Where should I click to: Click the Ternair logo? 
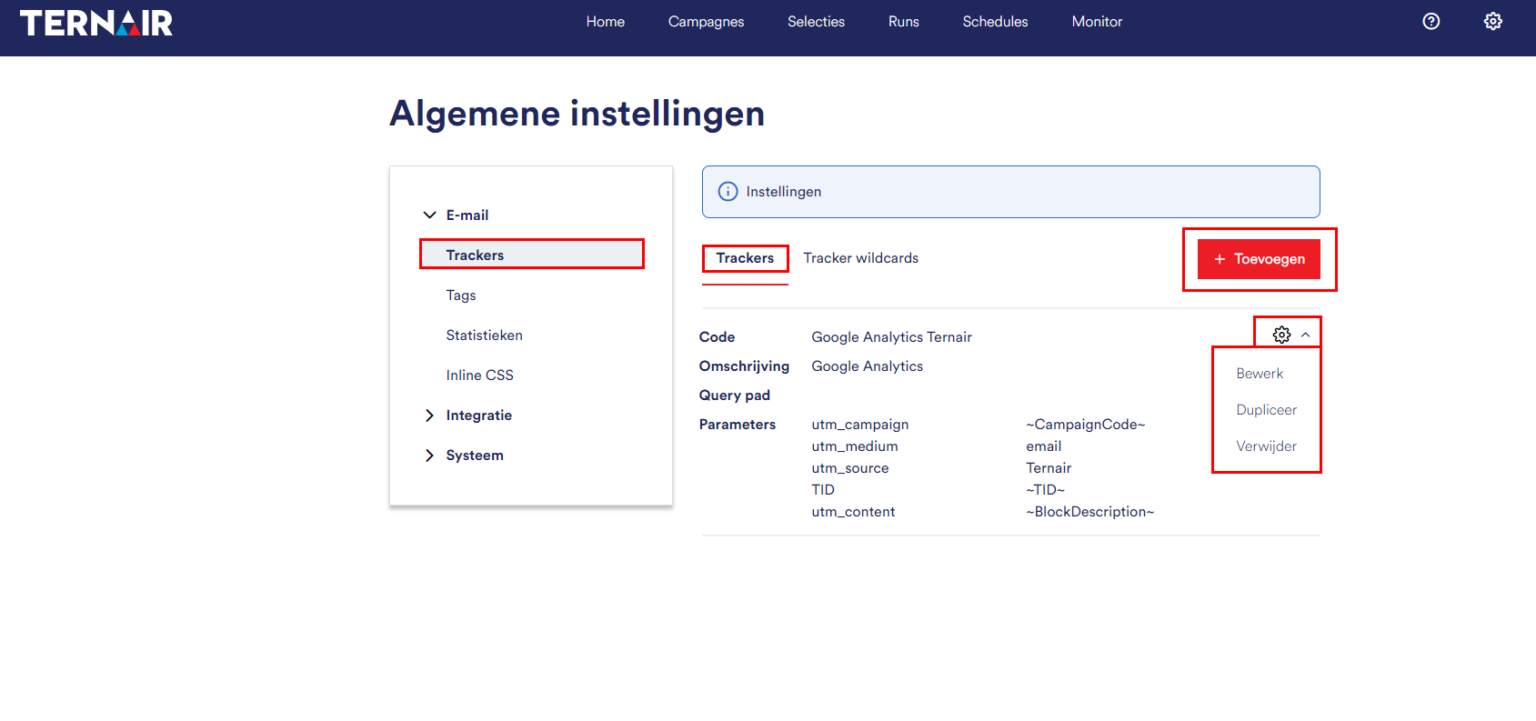coord(96,22)
